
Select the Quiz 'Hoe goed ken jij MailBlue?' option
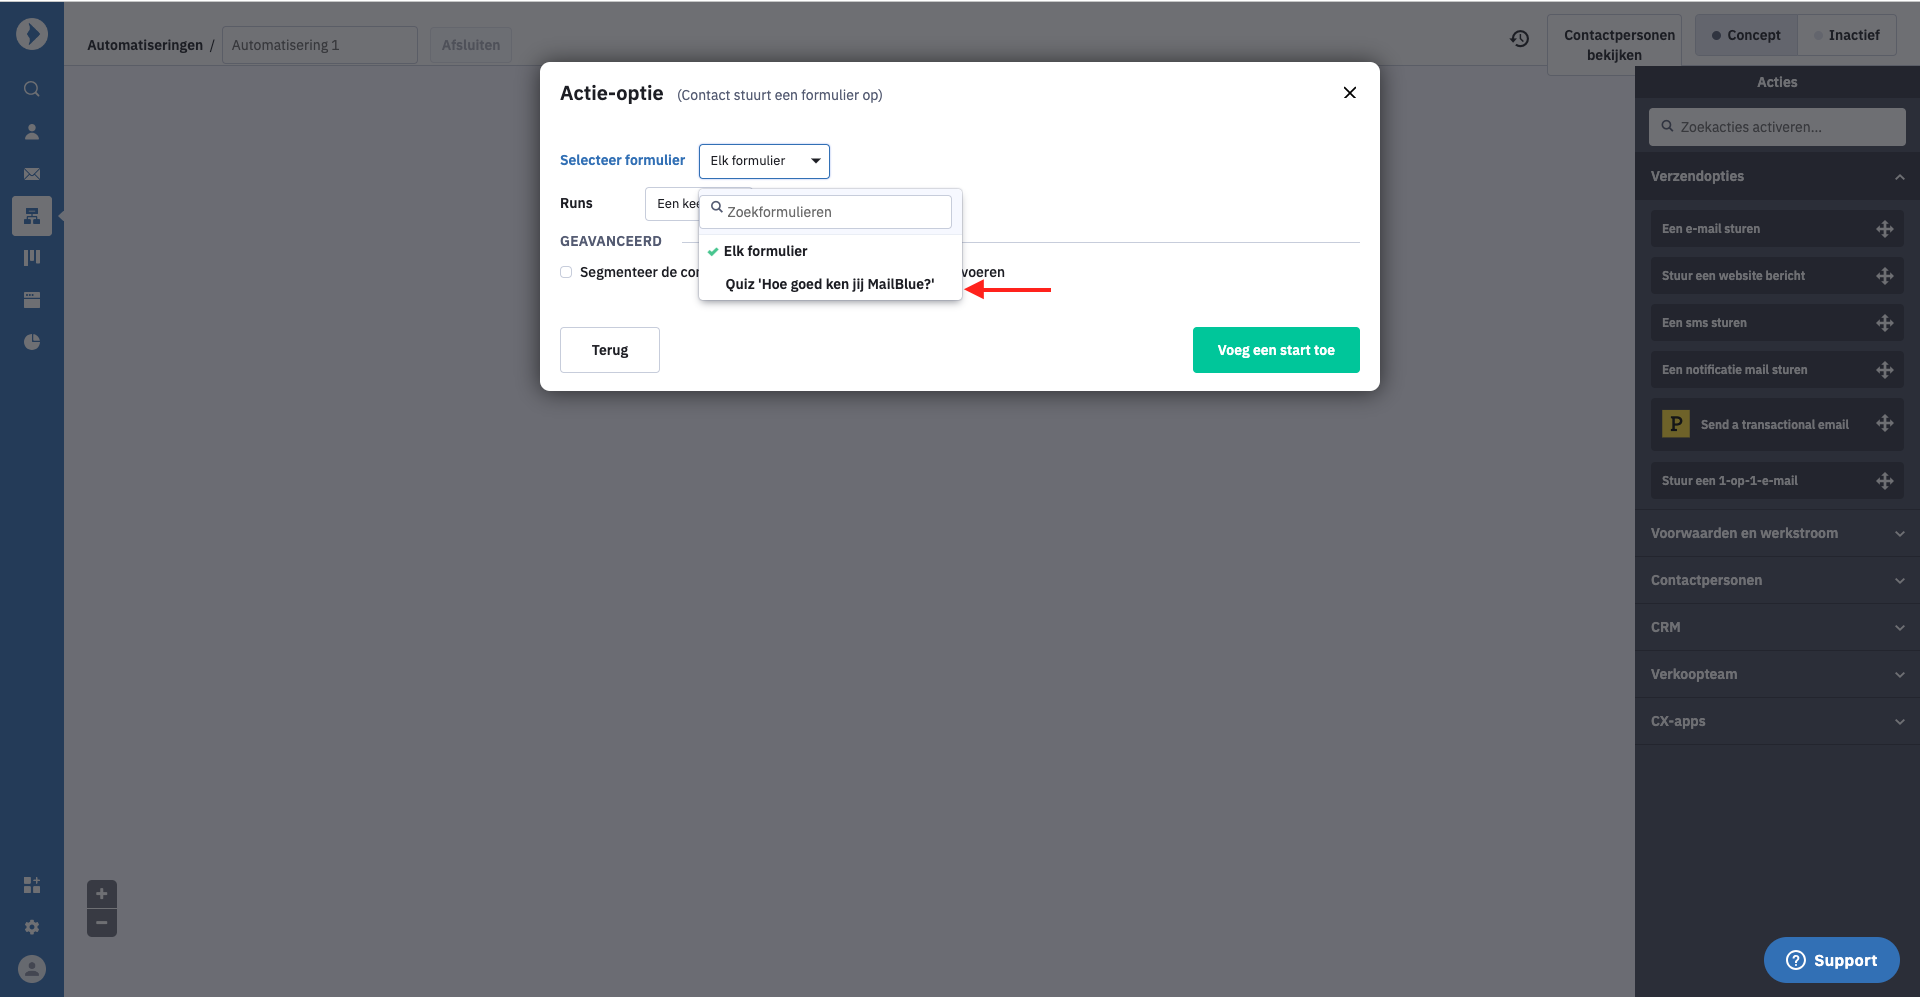click(x=830, y=284)
